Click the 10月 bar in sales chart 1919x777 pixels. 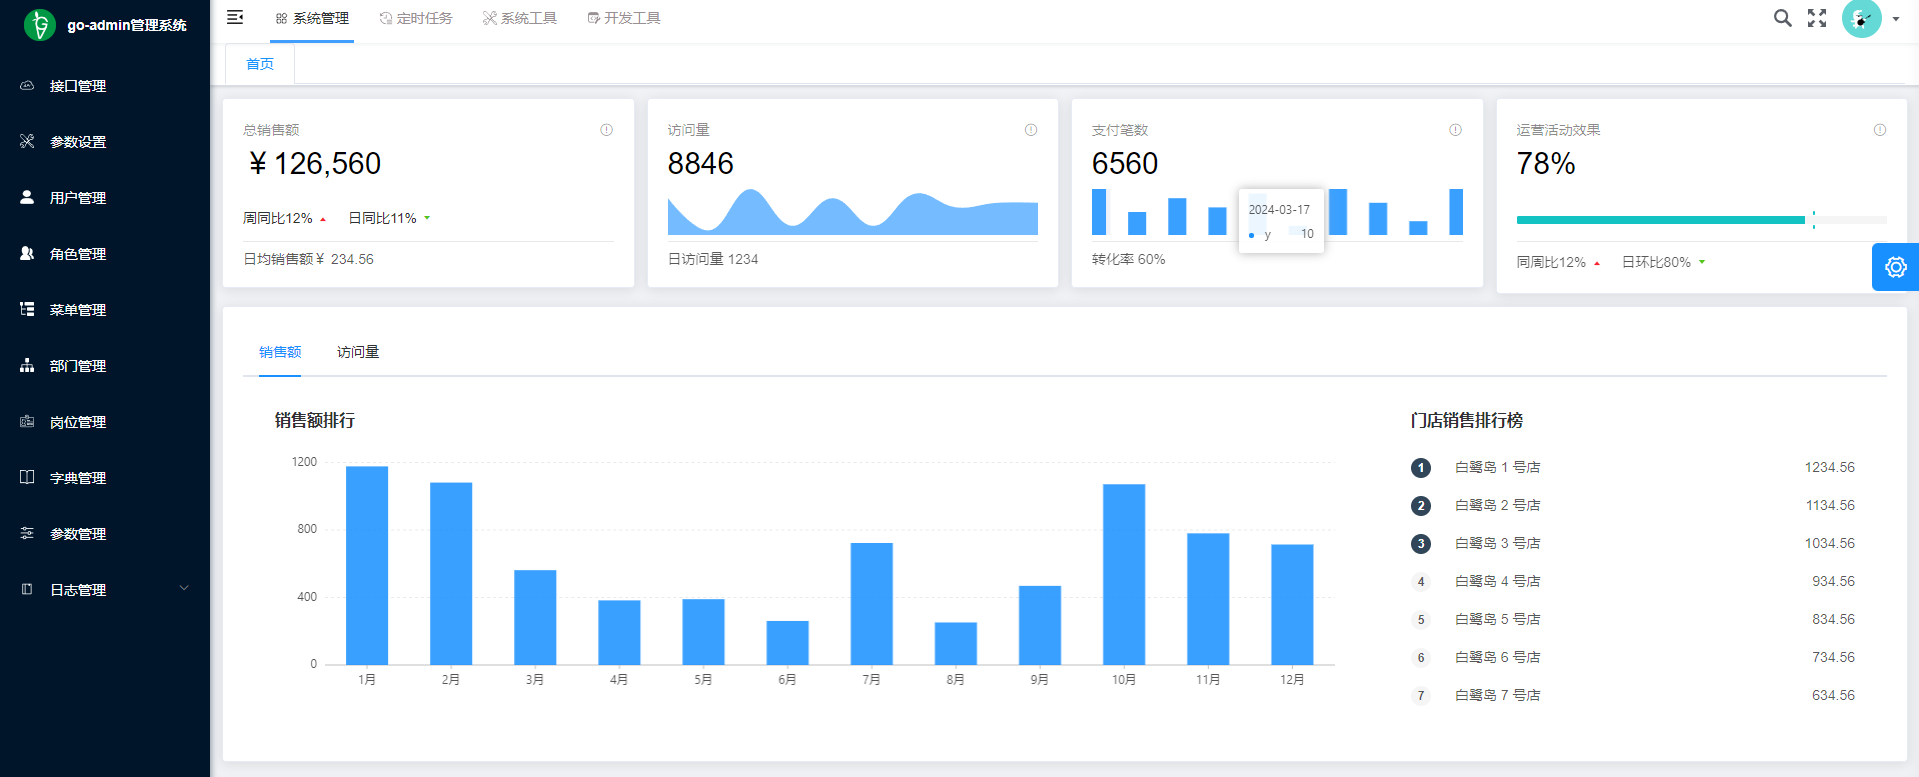[x=1124, y=574]
